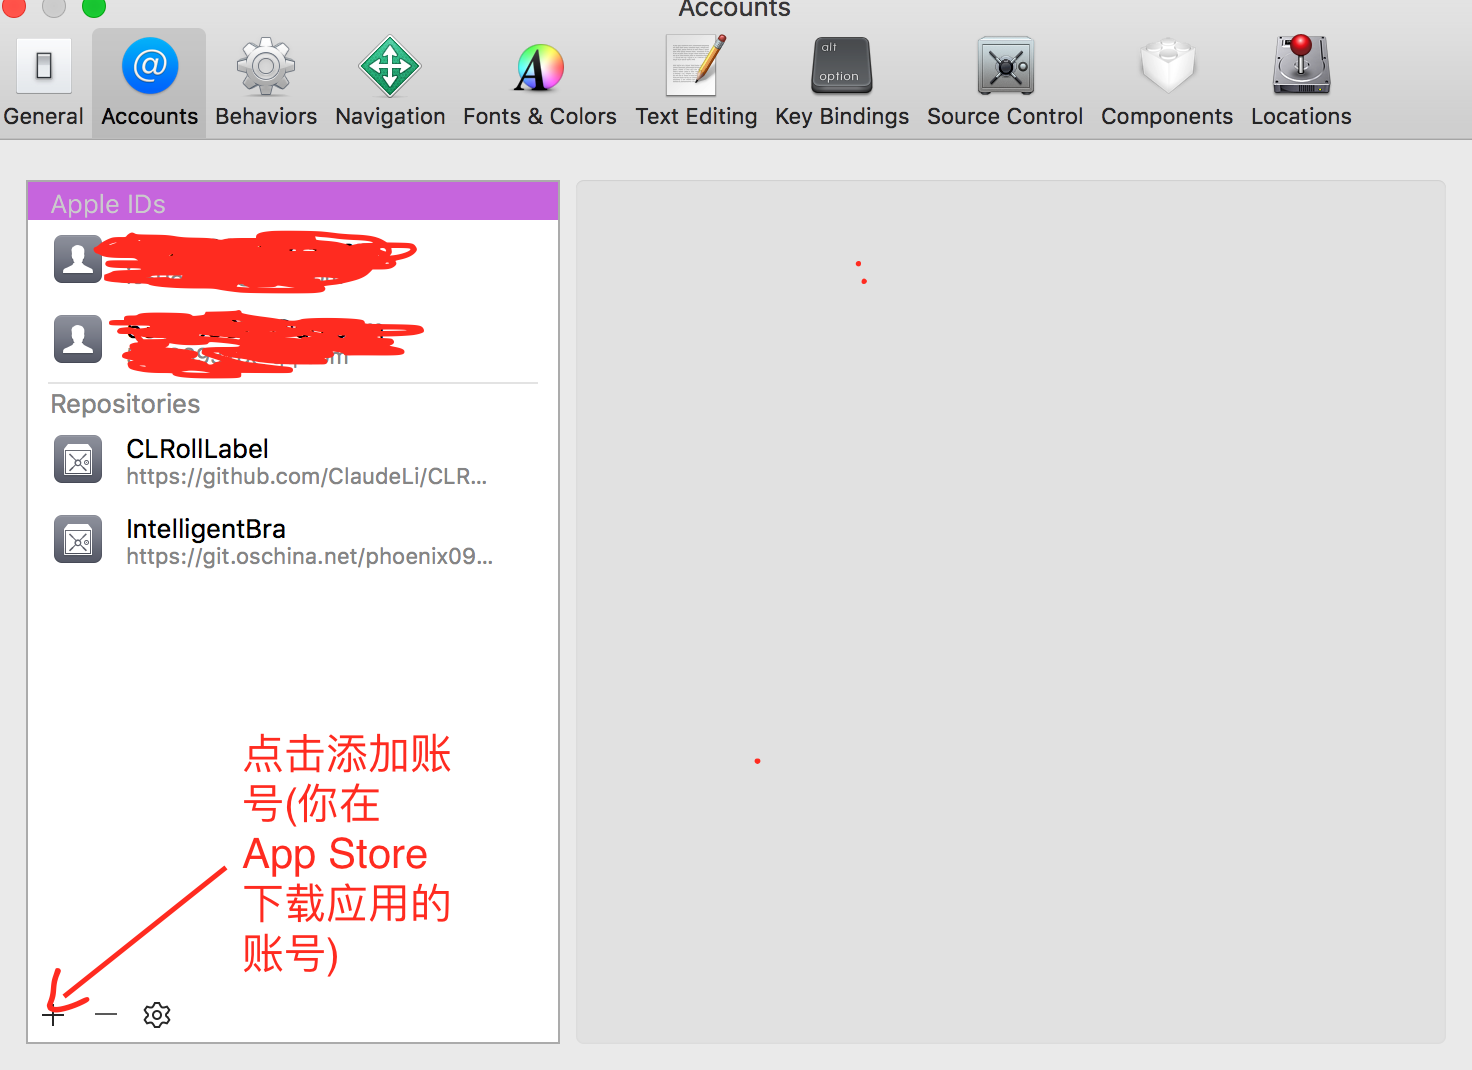Image resolution: width=1472 pixels, height=1070 pixels.
Task: Click the Repositories section header
Action: [x=125, y=404]
